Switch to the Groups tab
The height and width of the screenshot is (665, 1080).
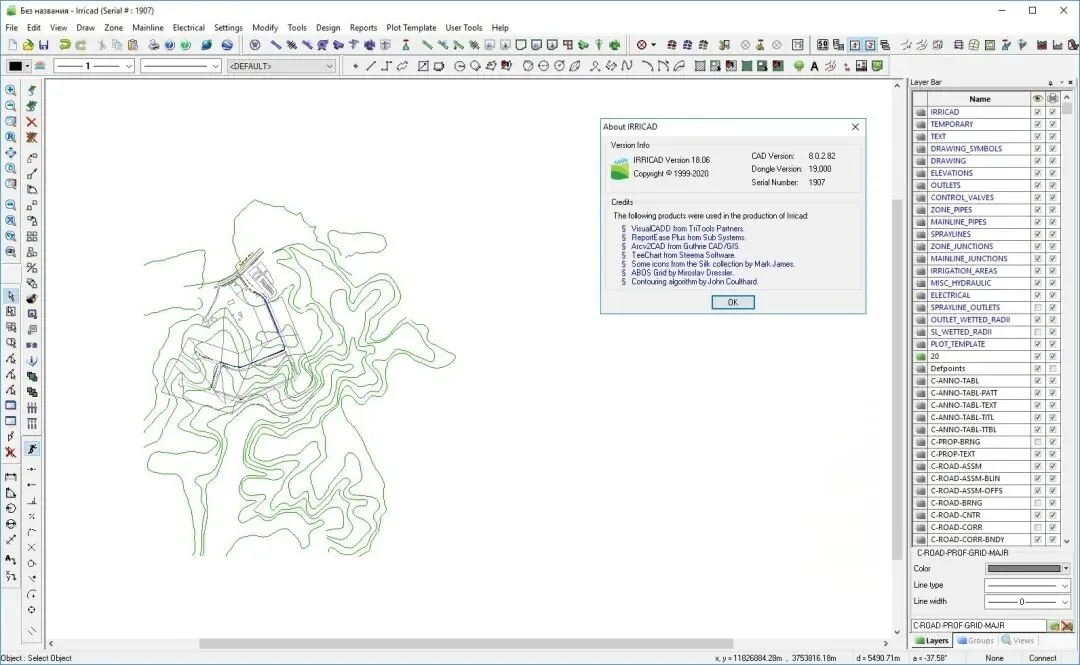click(x=975, y=640)
